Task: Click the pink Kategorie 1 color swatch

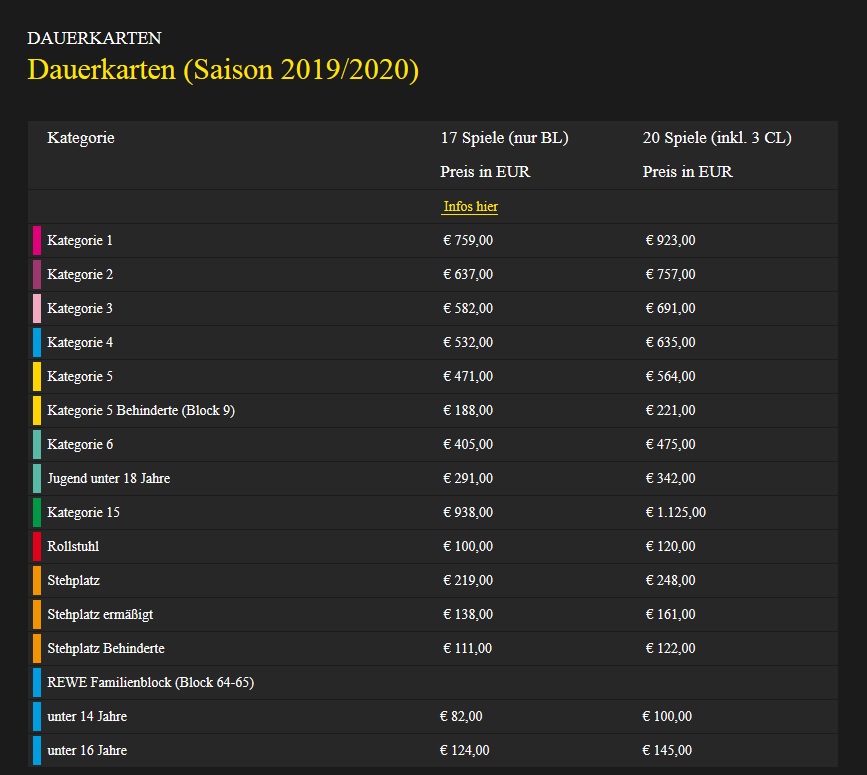Action: (x=37, y=240)
